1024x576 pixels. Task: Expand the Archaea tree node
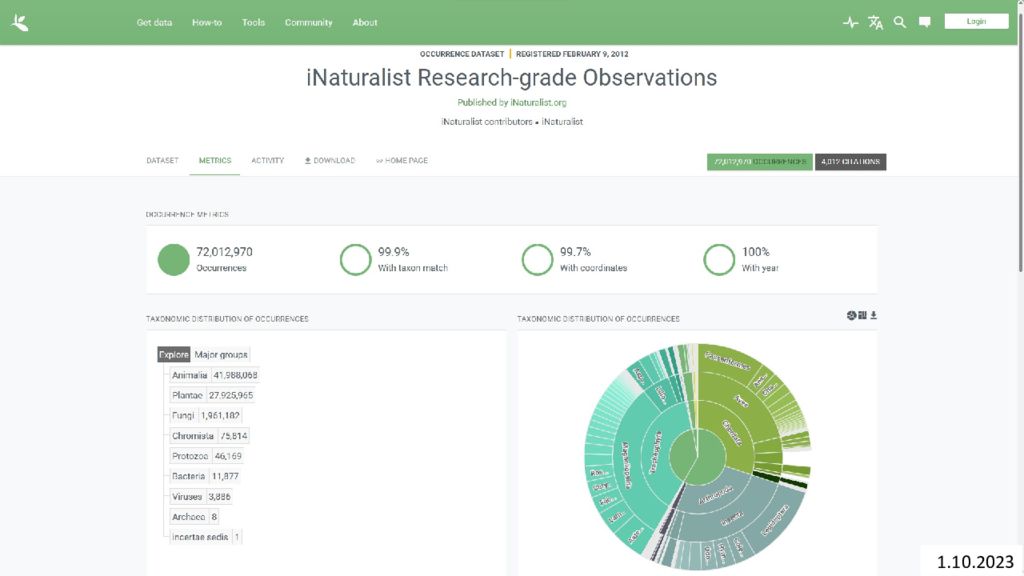[188, 517]
